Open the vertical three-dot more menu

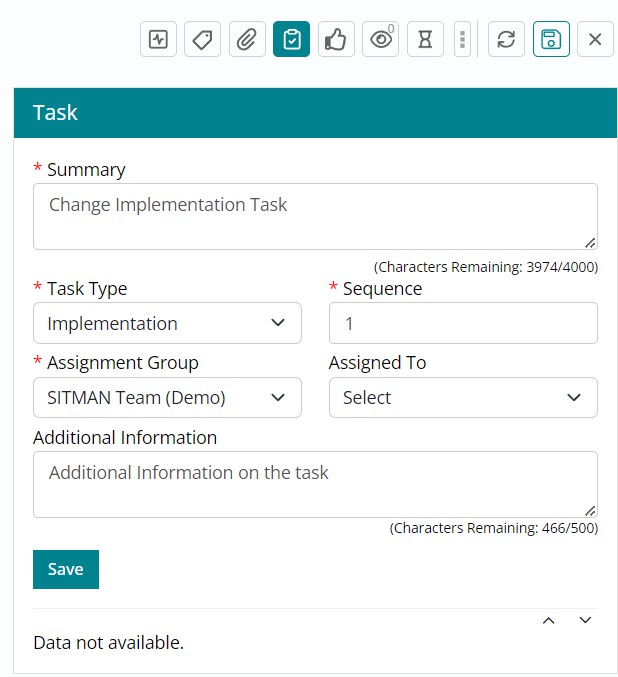[462, 40]
